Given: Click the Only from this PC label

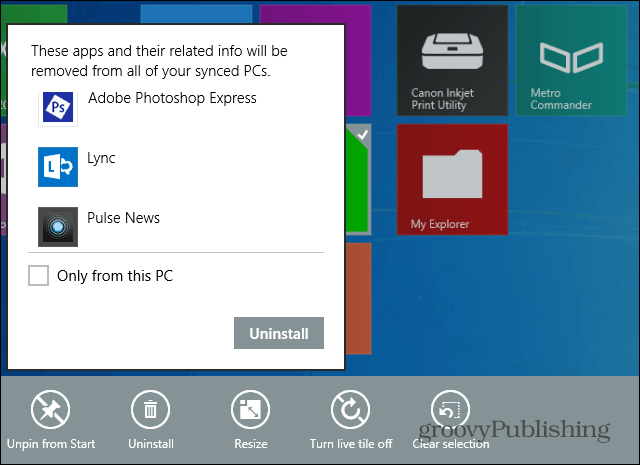Looking at the screenshot, I should click(115, 276).
